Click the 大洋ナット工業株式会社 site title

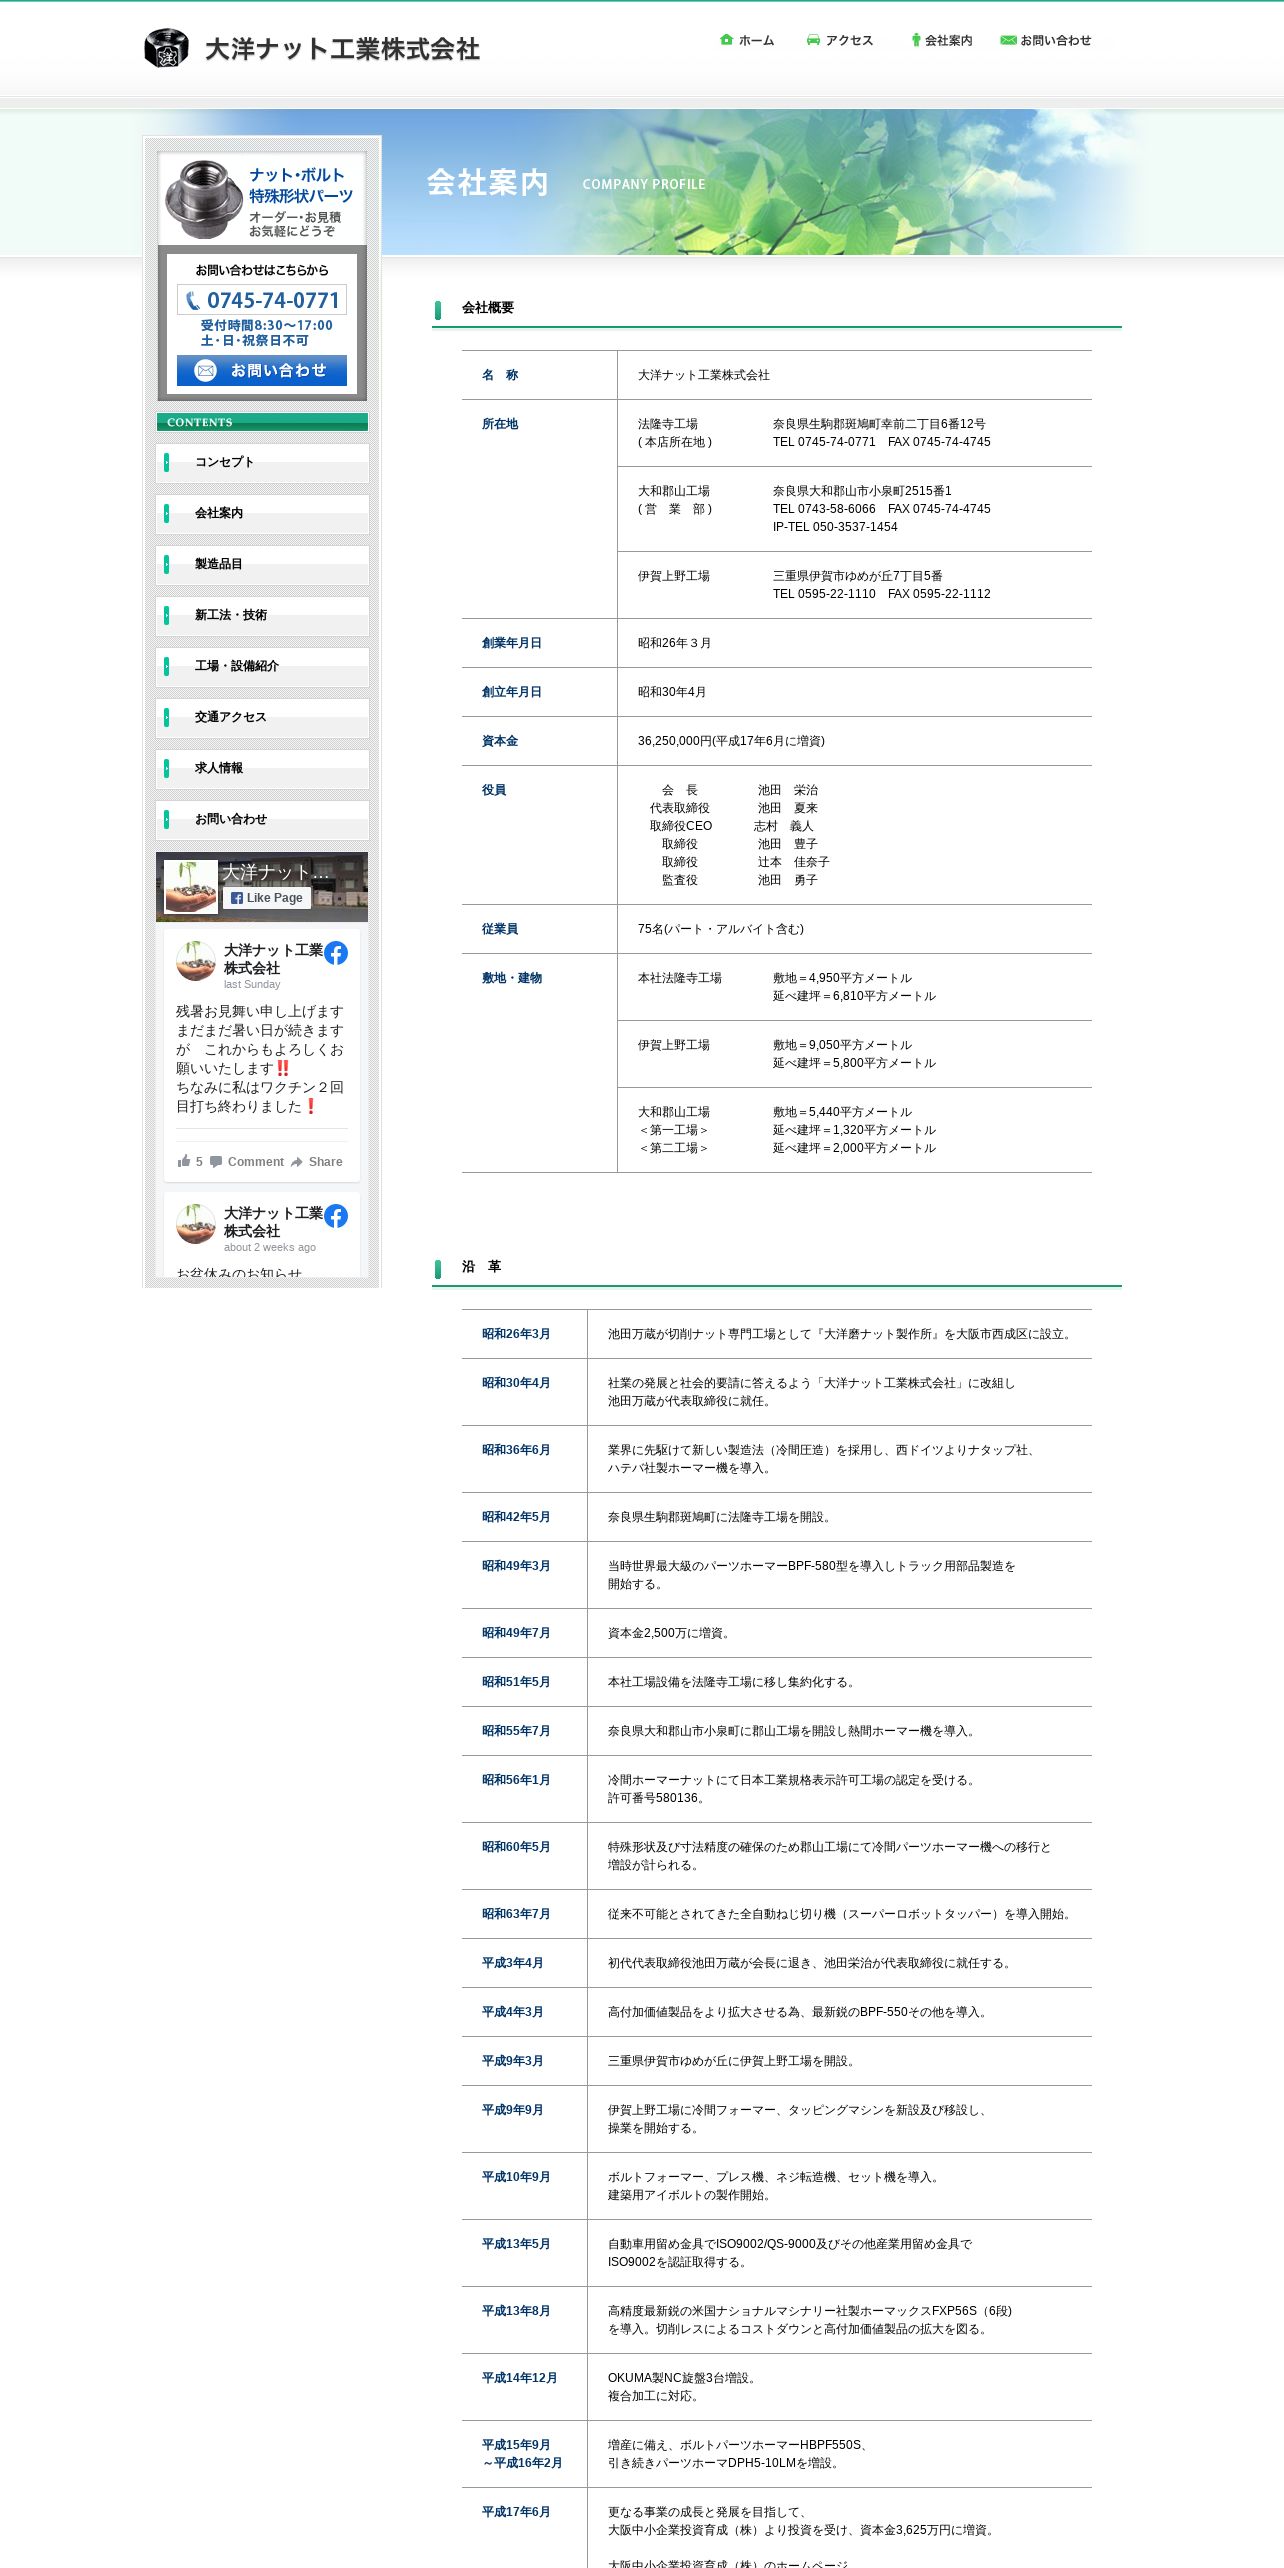coord(342,49)
